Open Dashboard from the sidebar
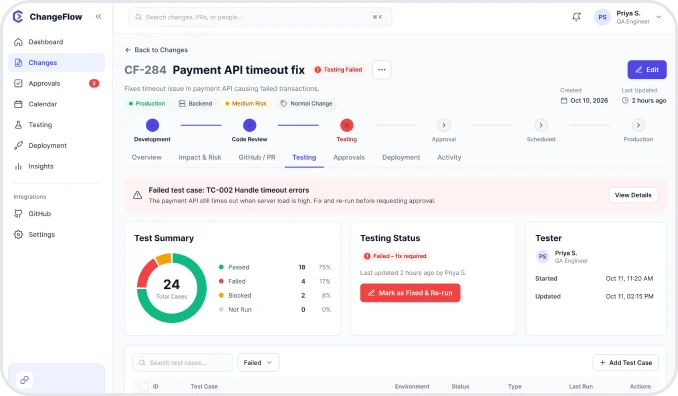Viewport: 678px width, 396px height. pyautogui.click(x=56, y=42)
